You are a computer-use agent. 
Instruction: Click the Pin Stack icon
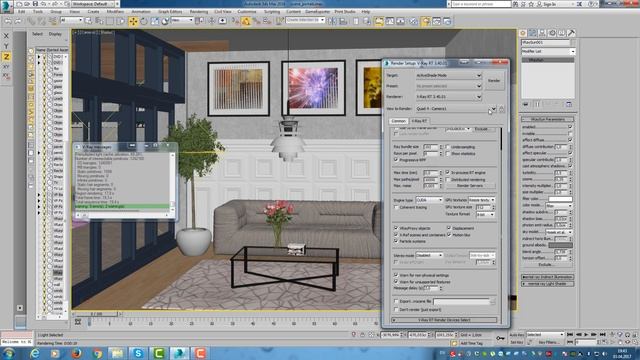tap(526, 104)
